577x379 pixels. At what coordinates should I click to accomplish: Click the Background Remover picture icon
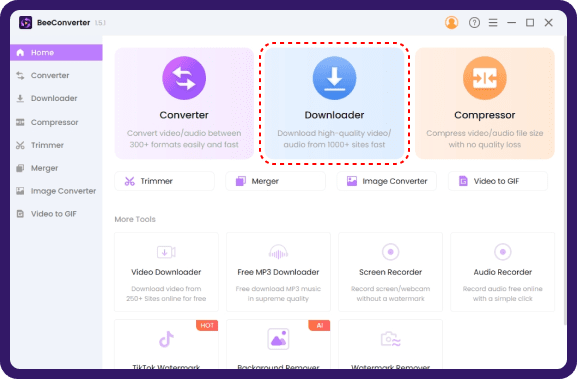click(278, 339)
